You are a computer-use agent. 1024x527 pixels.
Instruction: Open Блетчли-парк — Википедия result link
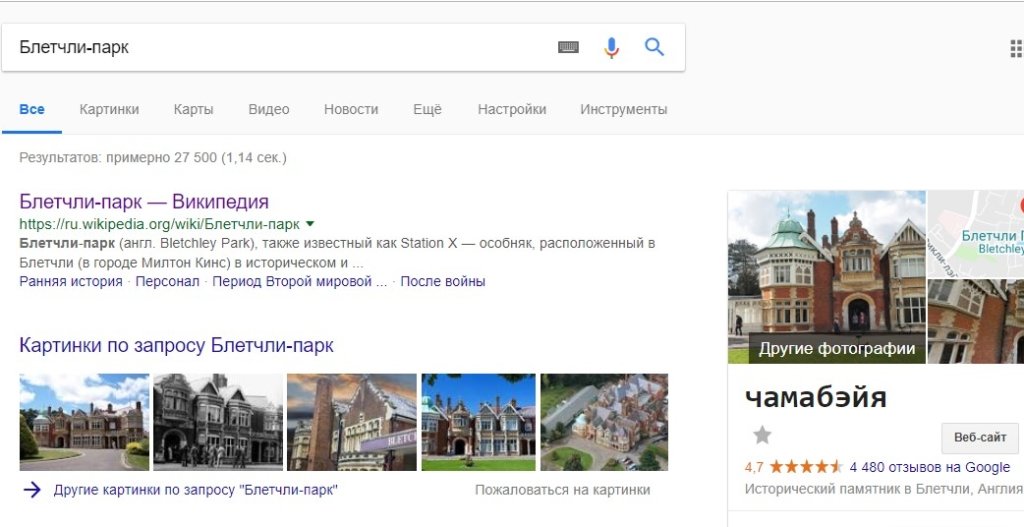click(x=144, y=202)
